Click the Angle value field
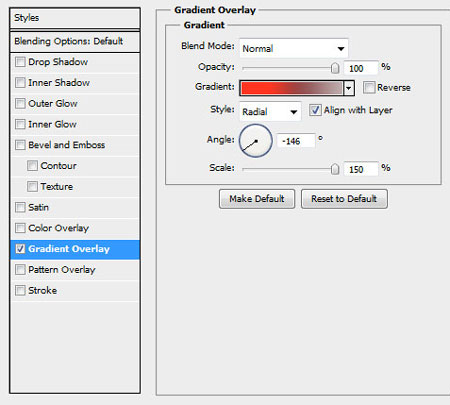450x405 pixels. point(296,141)
